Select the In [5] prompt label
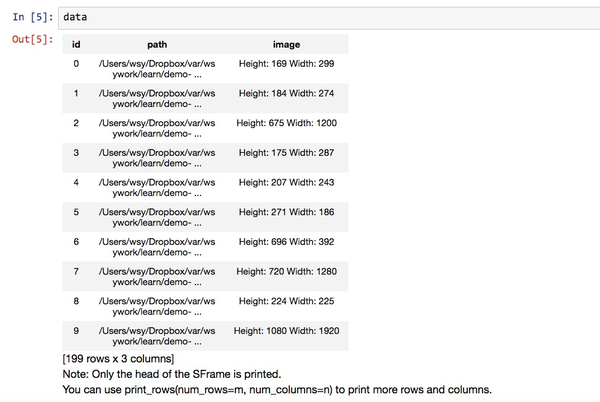Screen dimensions: 600x402 point(33,17)
